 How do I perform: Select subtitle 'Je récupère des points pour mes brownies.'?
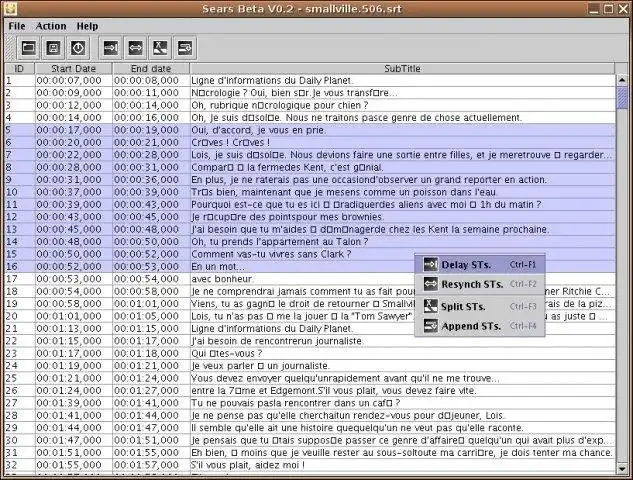402,217
